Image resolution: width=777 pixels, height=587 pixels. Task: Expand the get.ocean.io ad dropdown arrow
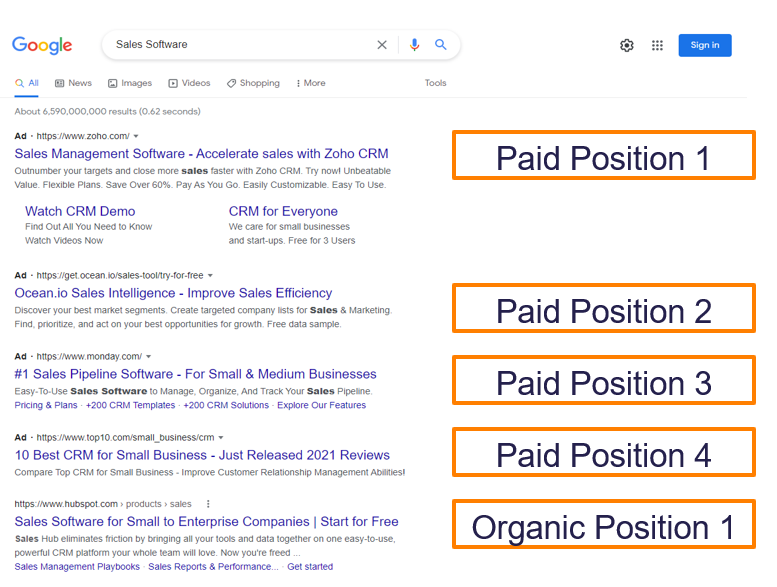click(210, 275)
